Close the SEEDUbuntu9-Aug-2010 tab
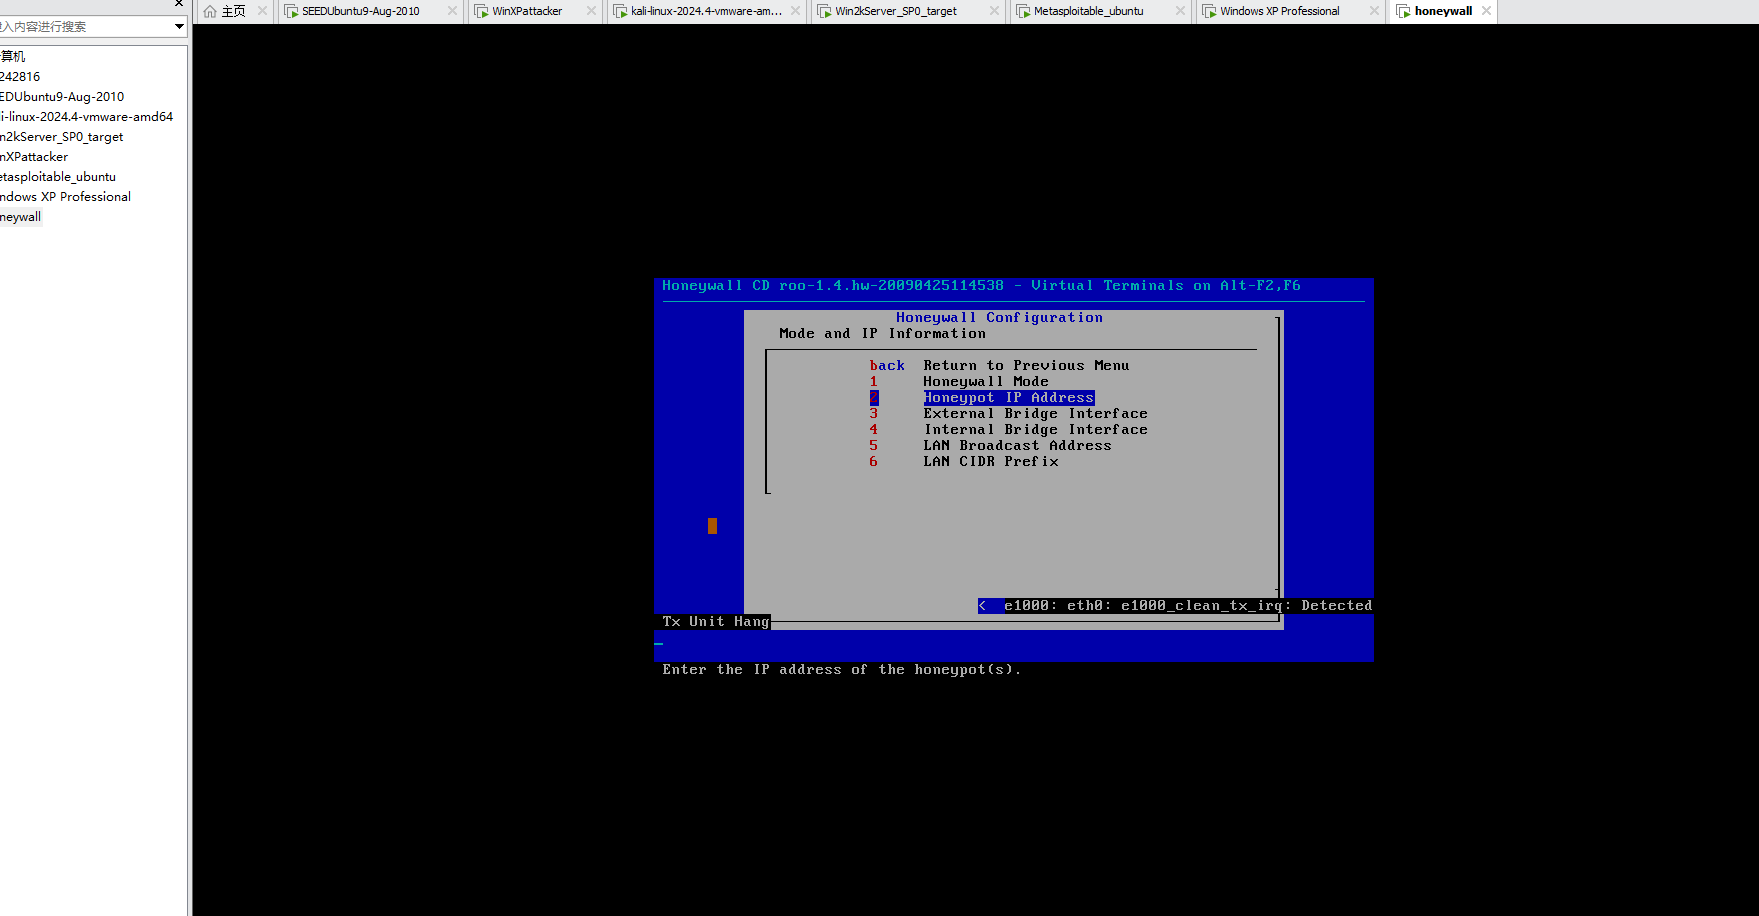 pos(452,11)
